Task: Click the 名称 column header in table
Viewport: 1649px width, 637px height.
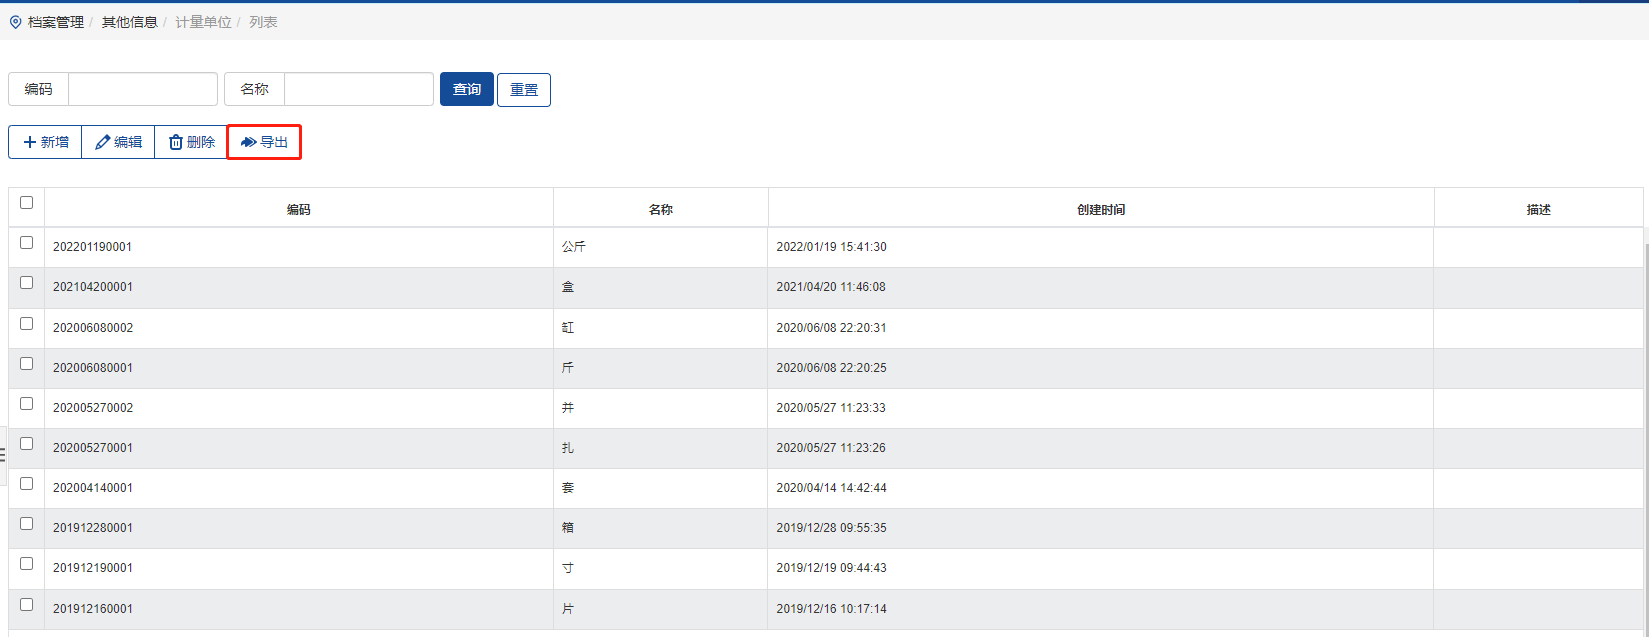Action: point(660,209)
